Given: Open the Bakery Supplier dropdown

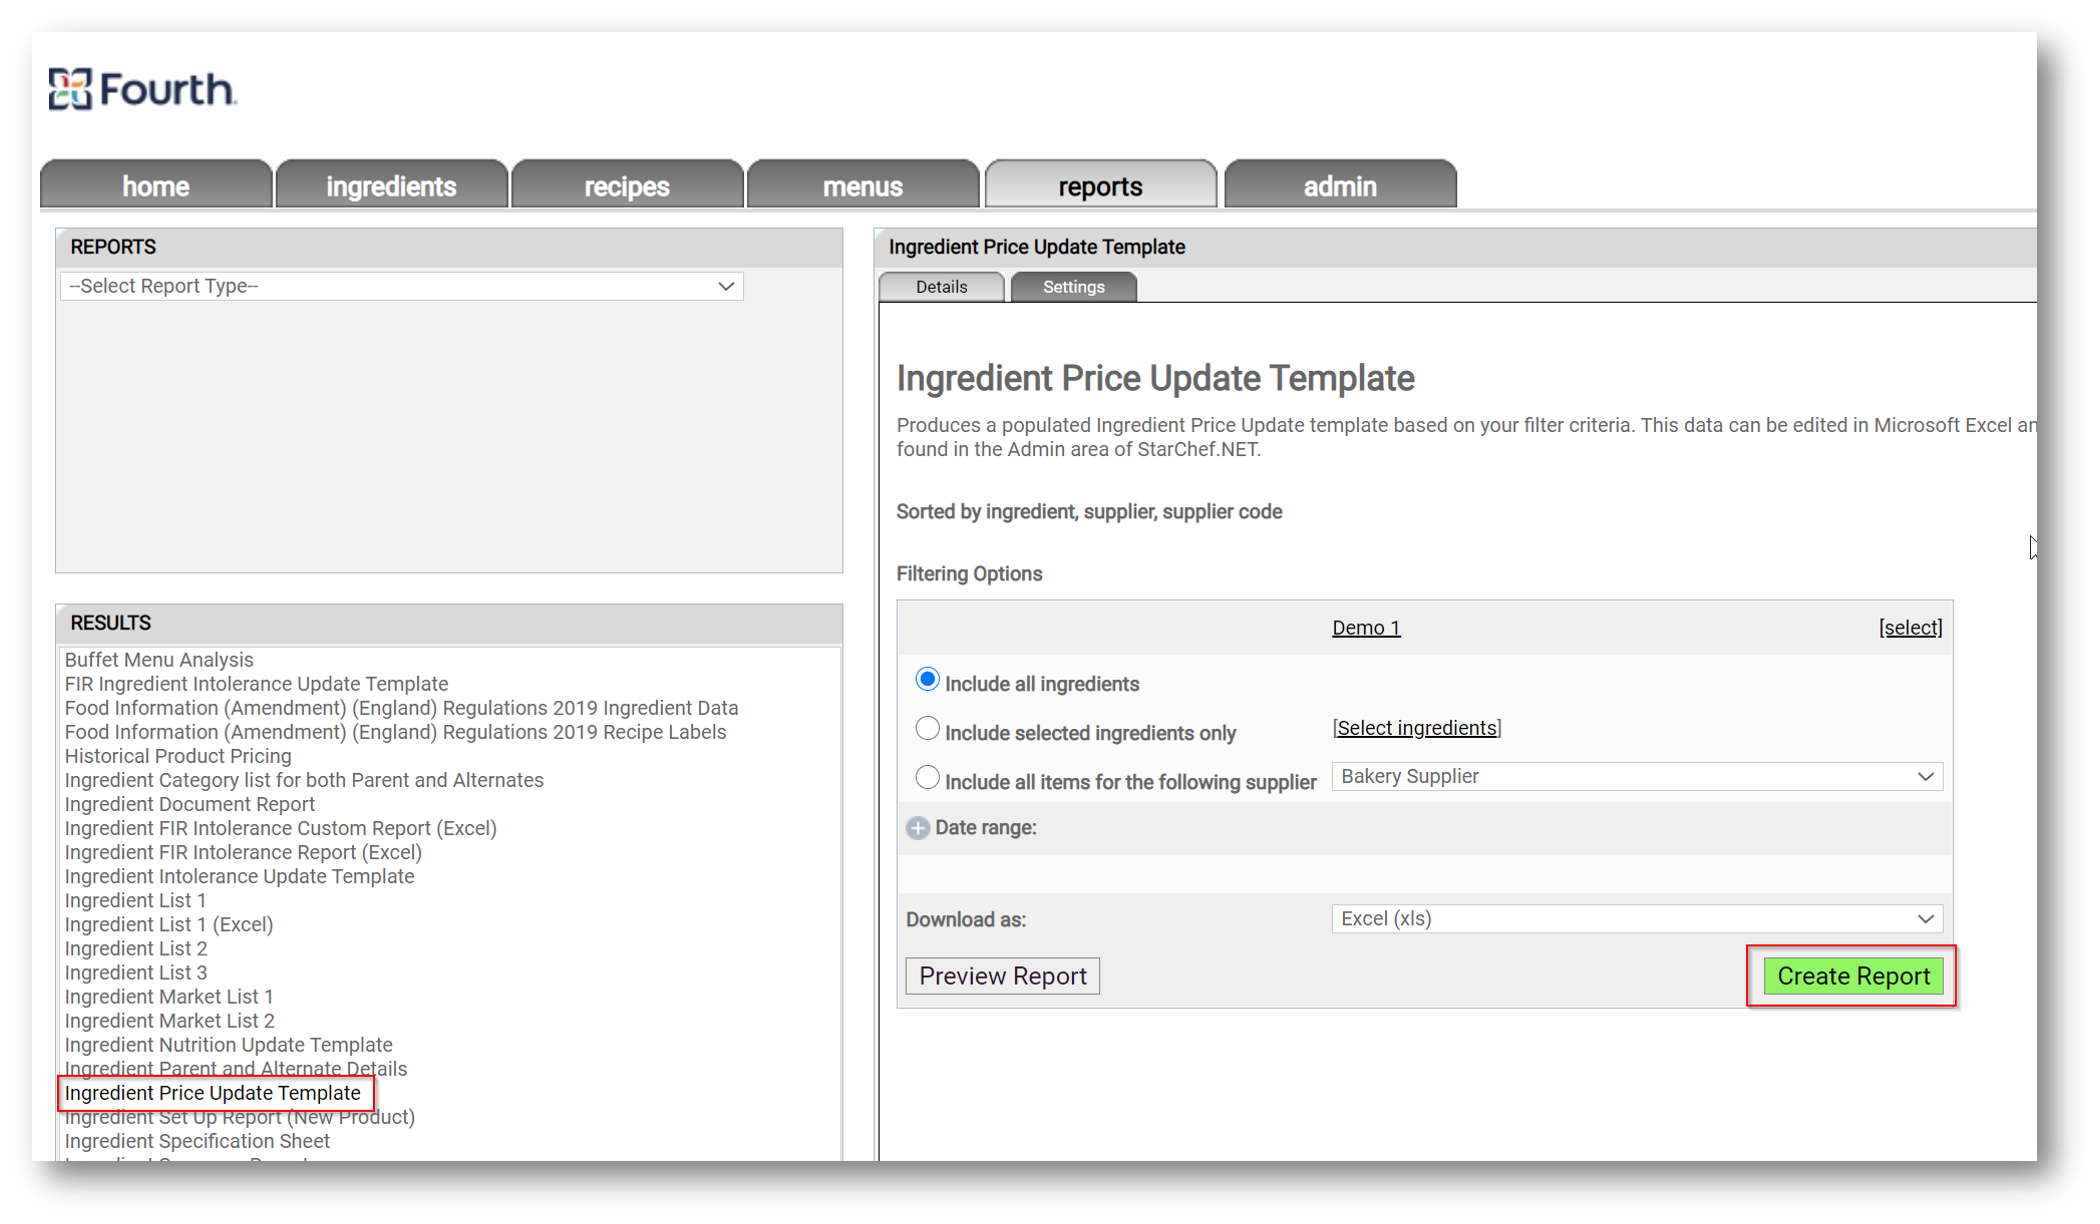Looking at the screenshot, I should [x=1637, y=777].
